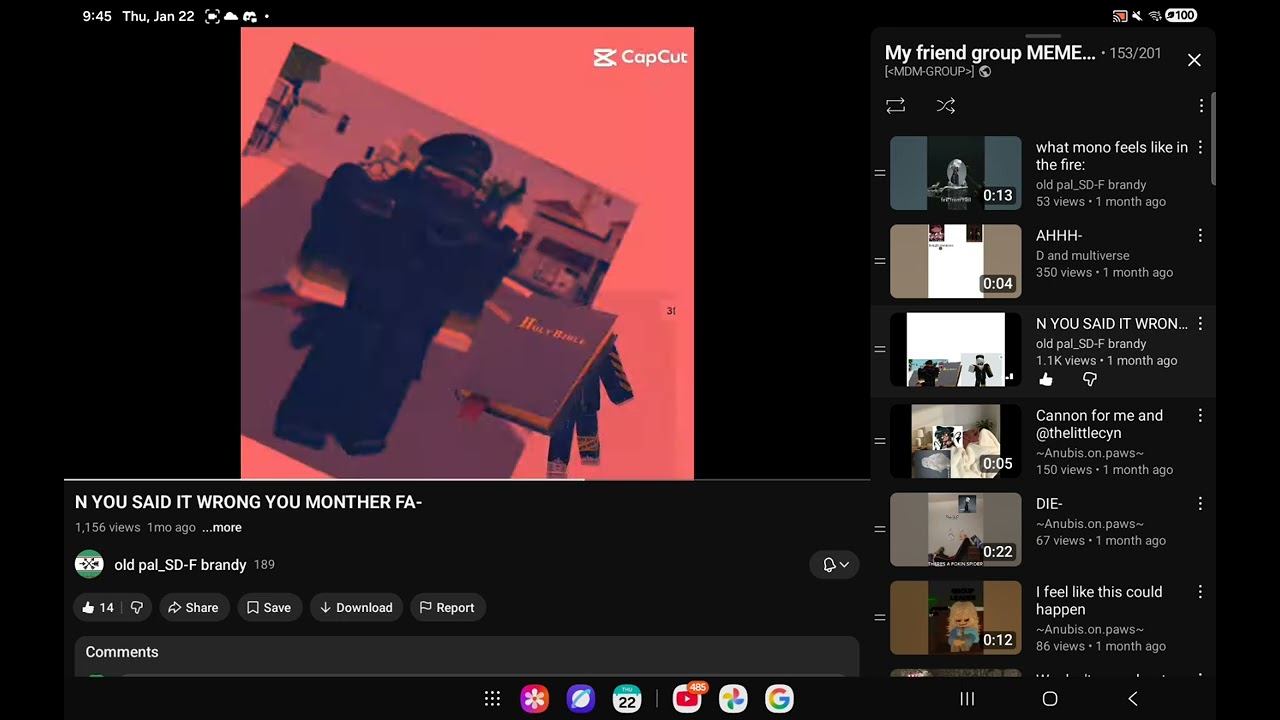Open playlist panel overflow menu
Screen dimensions: 1280x720
point(1201,106)
